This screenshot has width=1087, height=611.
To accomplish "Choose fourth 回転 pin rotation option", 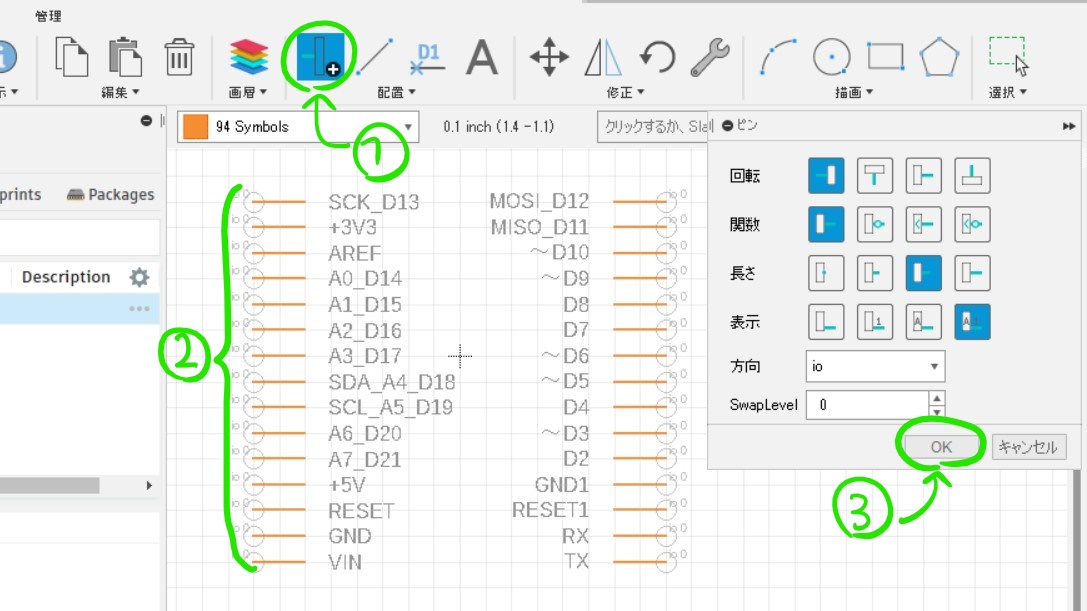I will click(972, 175).
